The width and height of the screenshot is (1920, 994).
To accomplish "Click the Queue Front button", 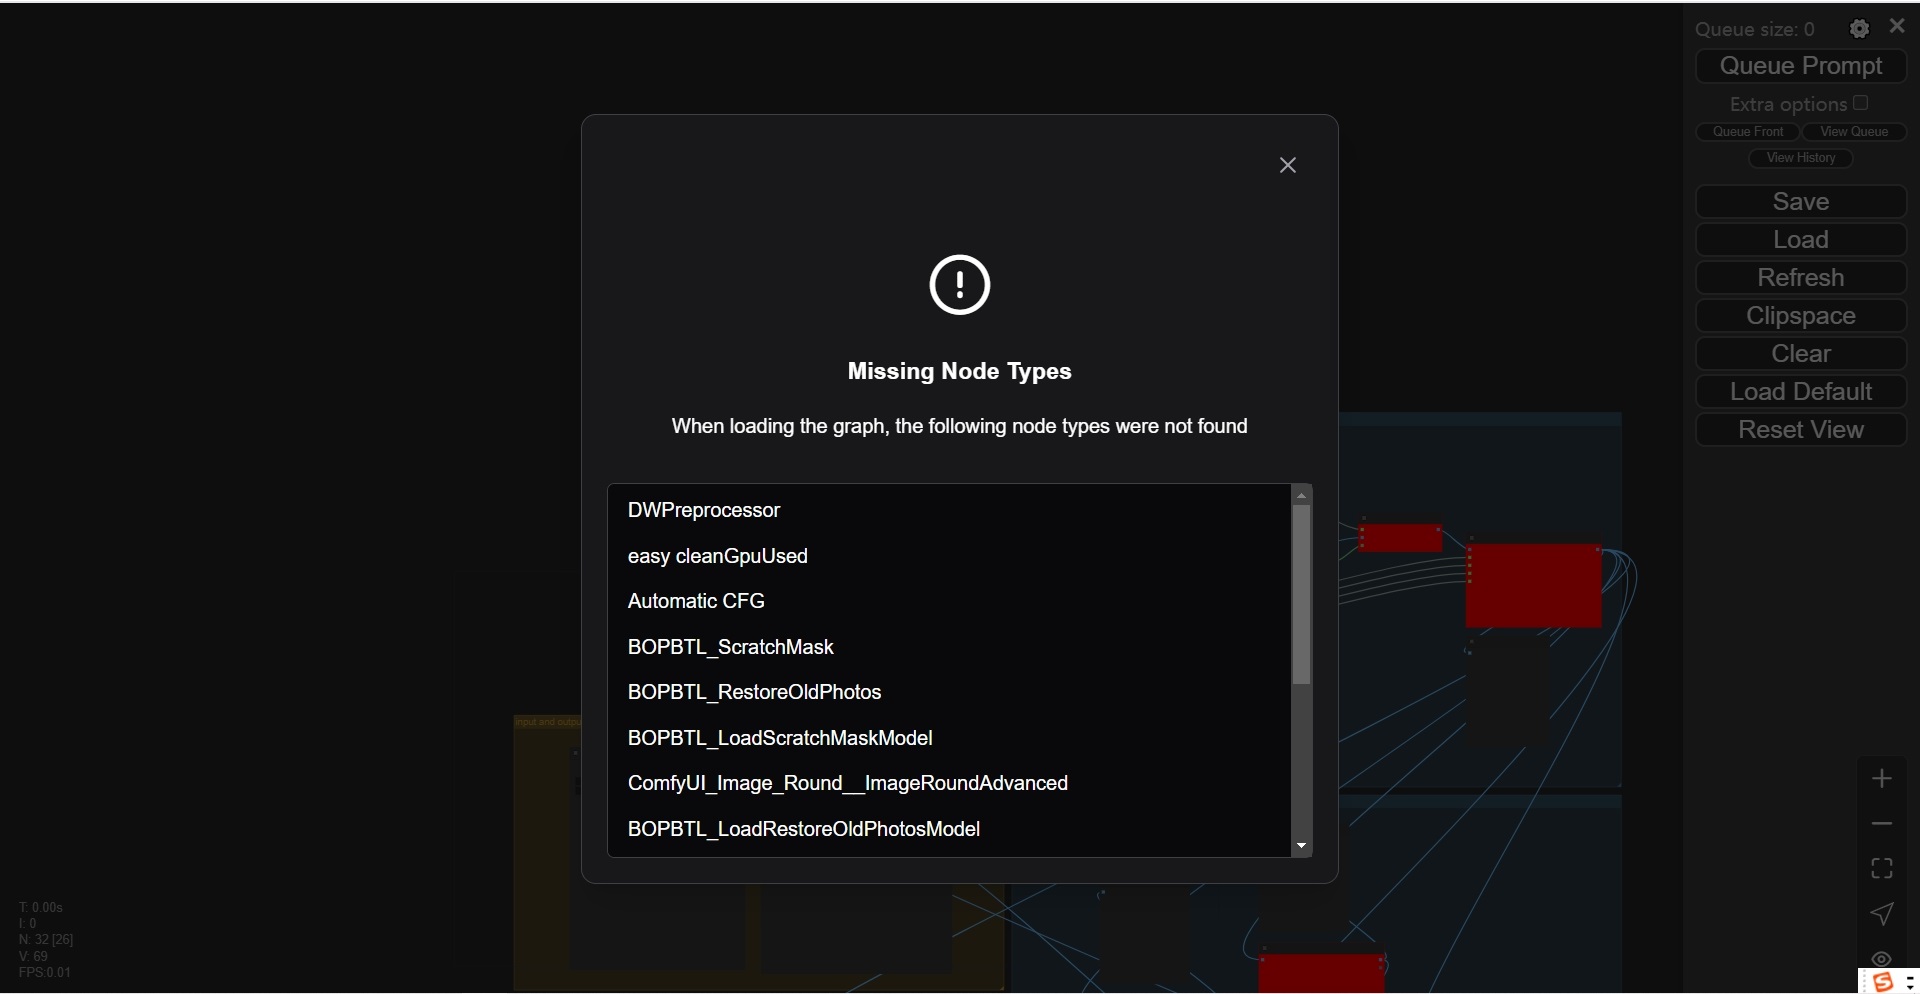I will [1748, 132].
